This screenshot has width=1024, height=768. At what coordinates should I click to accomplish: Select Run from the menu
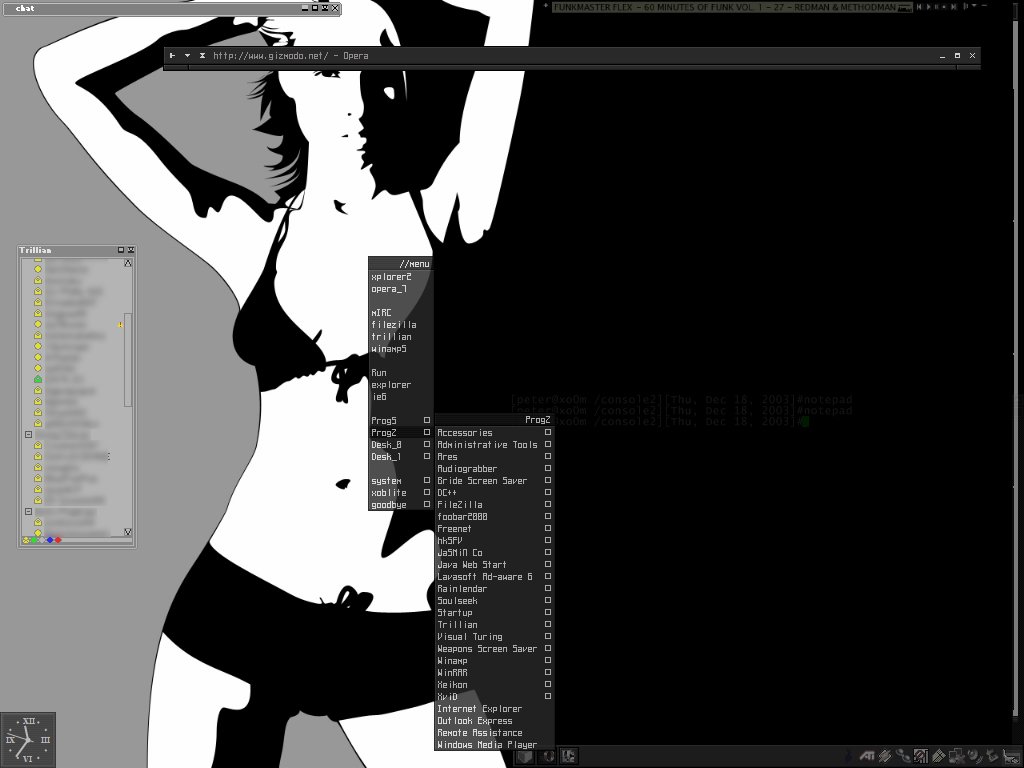click(379, 373)
